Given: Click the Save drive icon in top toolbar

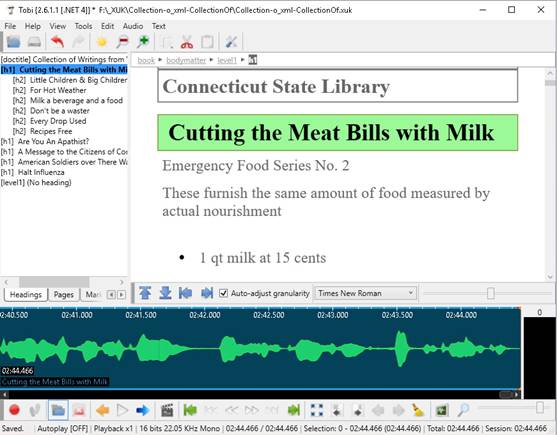Looking at the screenshot, I should tap(35, 42).
